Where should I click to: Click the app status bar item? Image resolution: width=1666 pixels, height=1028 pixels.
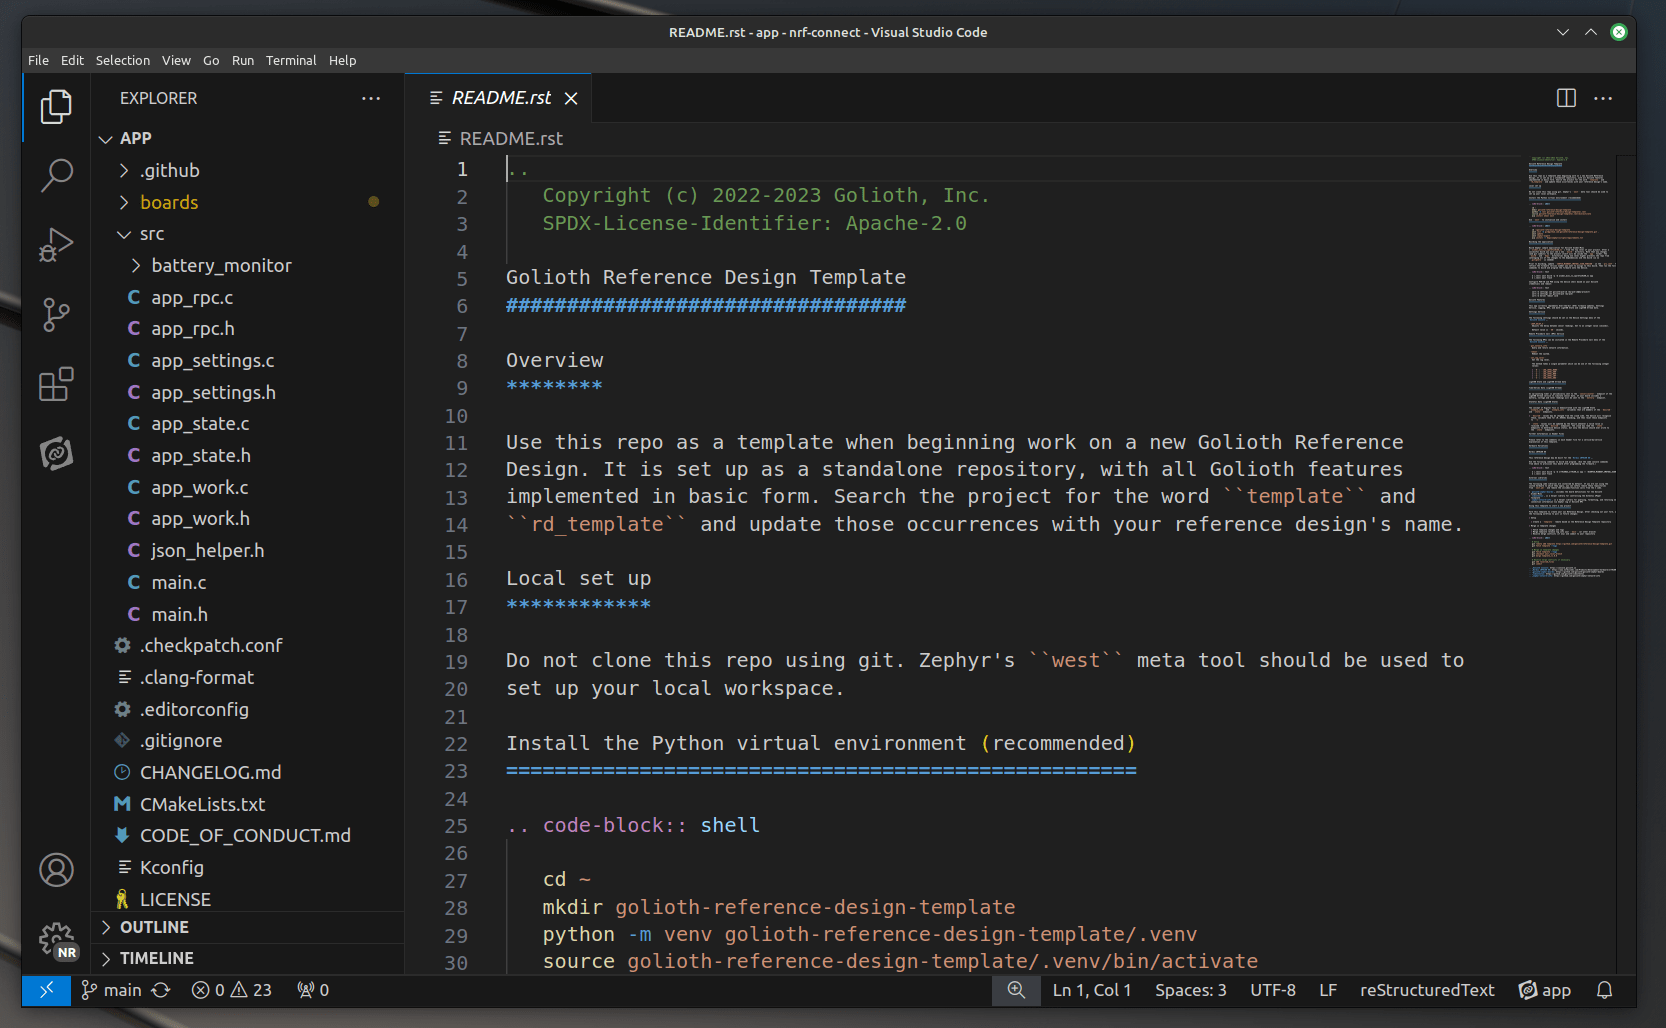pyautogui.click(x=1545, y=990)
